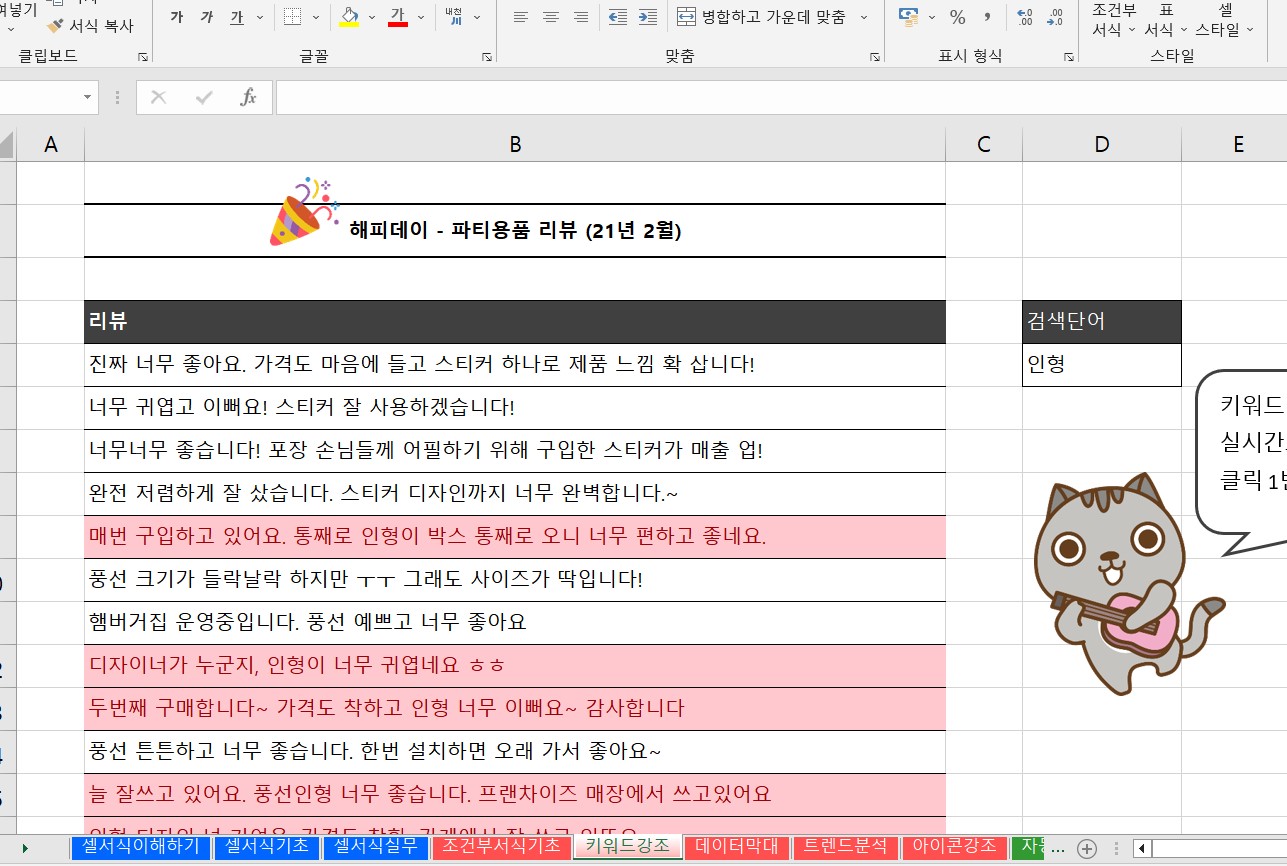Open Conditional Formatting (조건부 서식) menu
The height and width of the screenshot is (866, 1287).
coord(1114,20)
